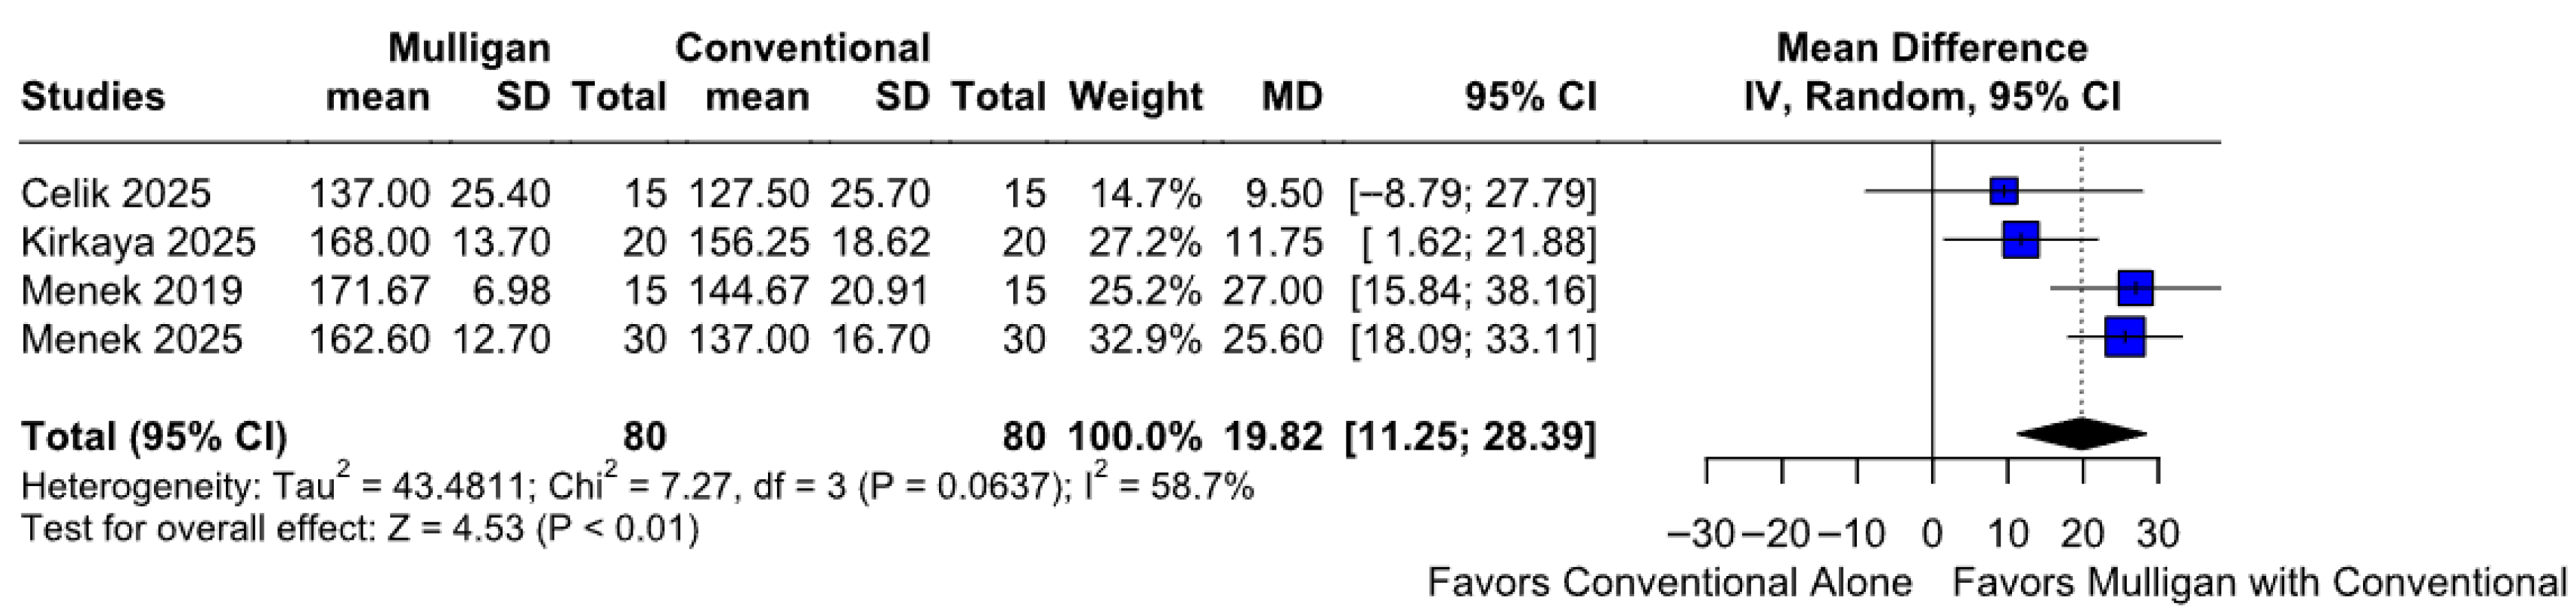Viewport: 2576px width, 609px height.
Task: Click the pooled MD value 19.82
Action: point(1272,437)
